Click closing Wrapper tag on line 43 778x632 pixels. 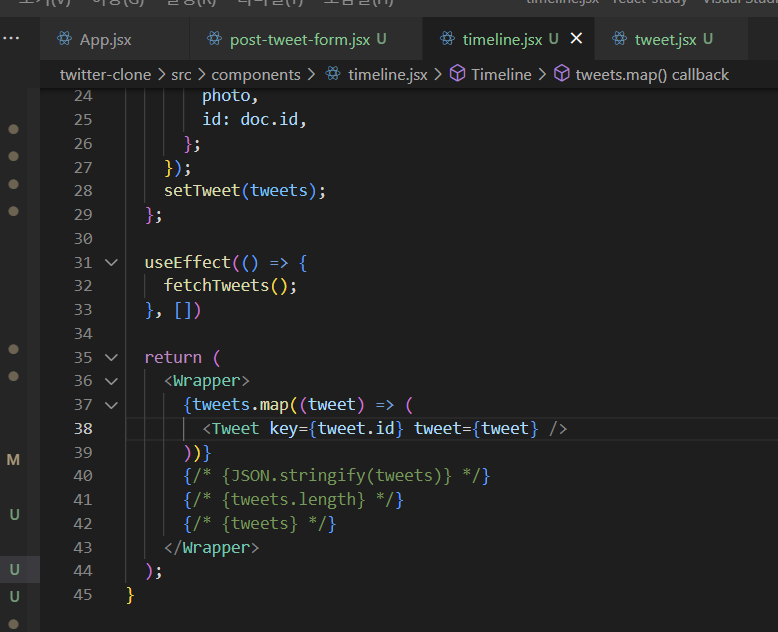pyautogui.click(x=211, y=548)
